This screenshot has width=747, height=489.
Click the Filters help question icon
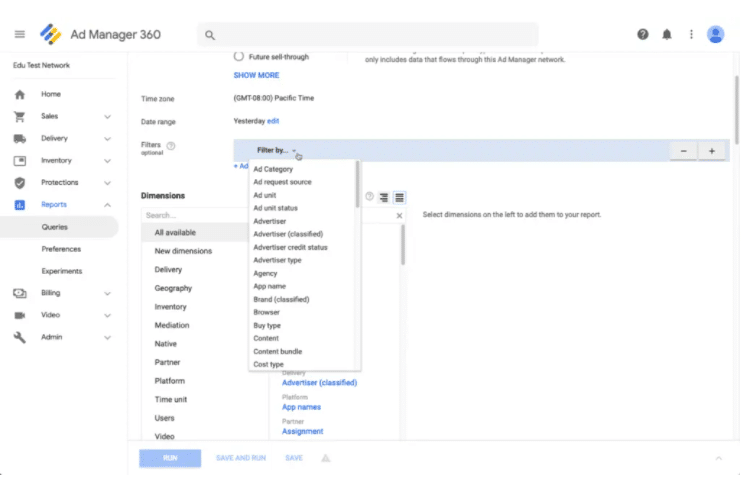[171, 146]
